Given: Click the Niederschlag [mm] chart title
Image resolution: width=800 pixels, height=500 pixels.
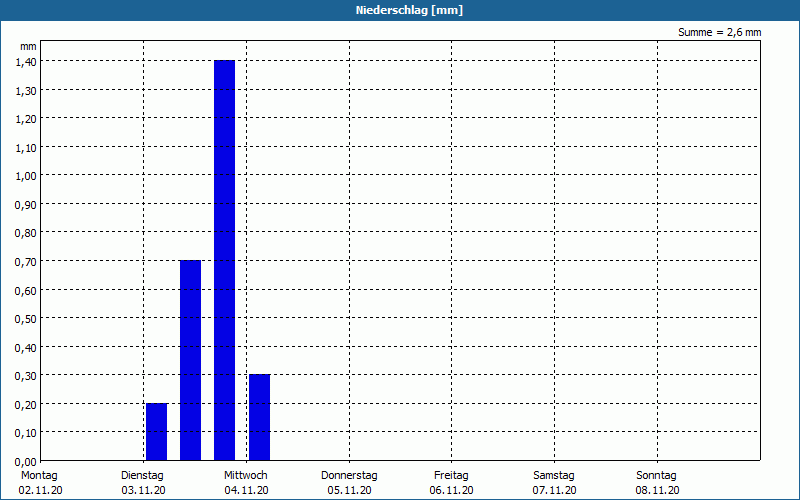Looking at the screenshot, I should [409, 10].
